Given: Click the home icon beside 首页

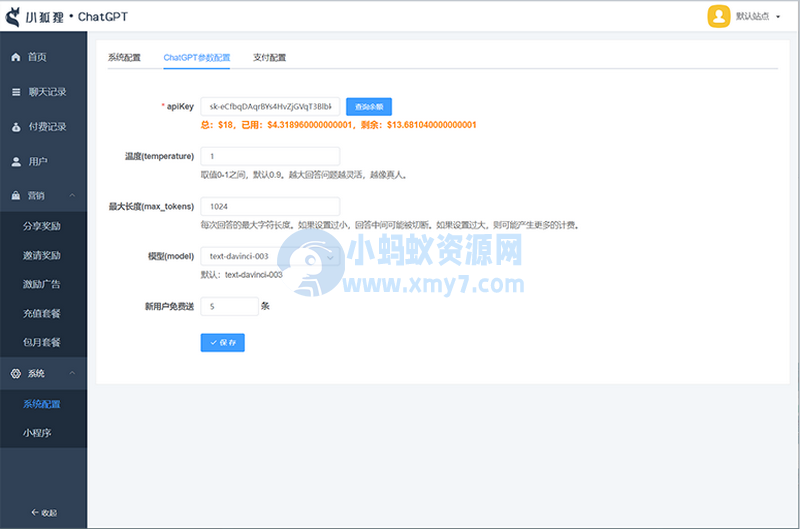Looking at the screenshot, I should click(x=16, y=57).
